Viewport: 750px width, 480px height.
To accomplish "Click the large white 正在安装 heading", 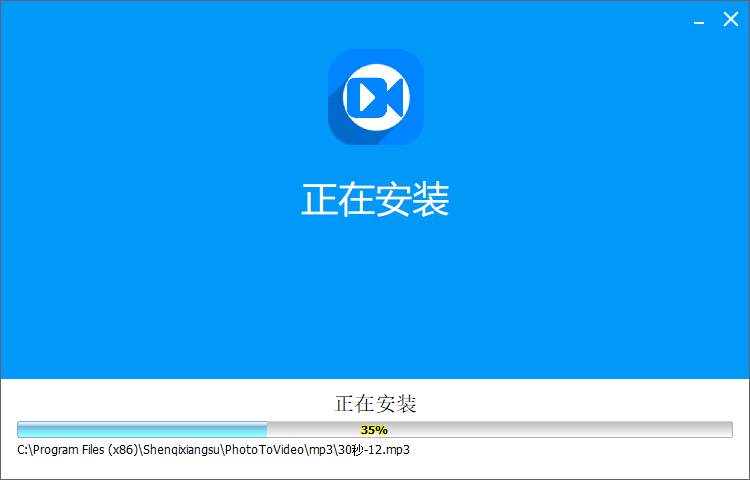I will [x=375, y=200].
